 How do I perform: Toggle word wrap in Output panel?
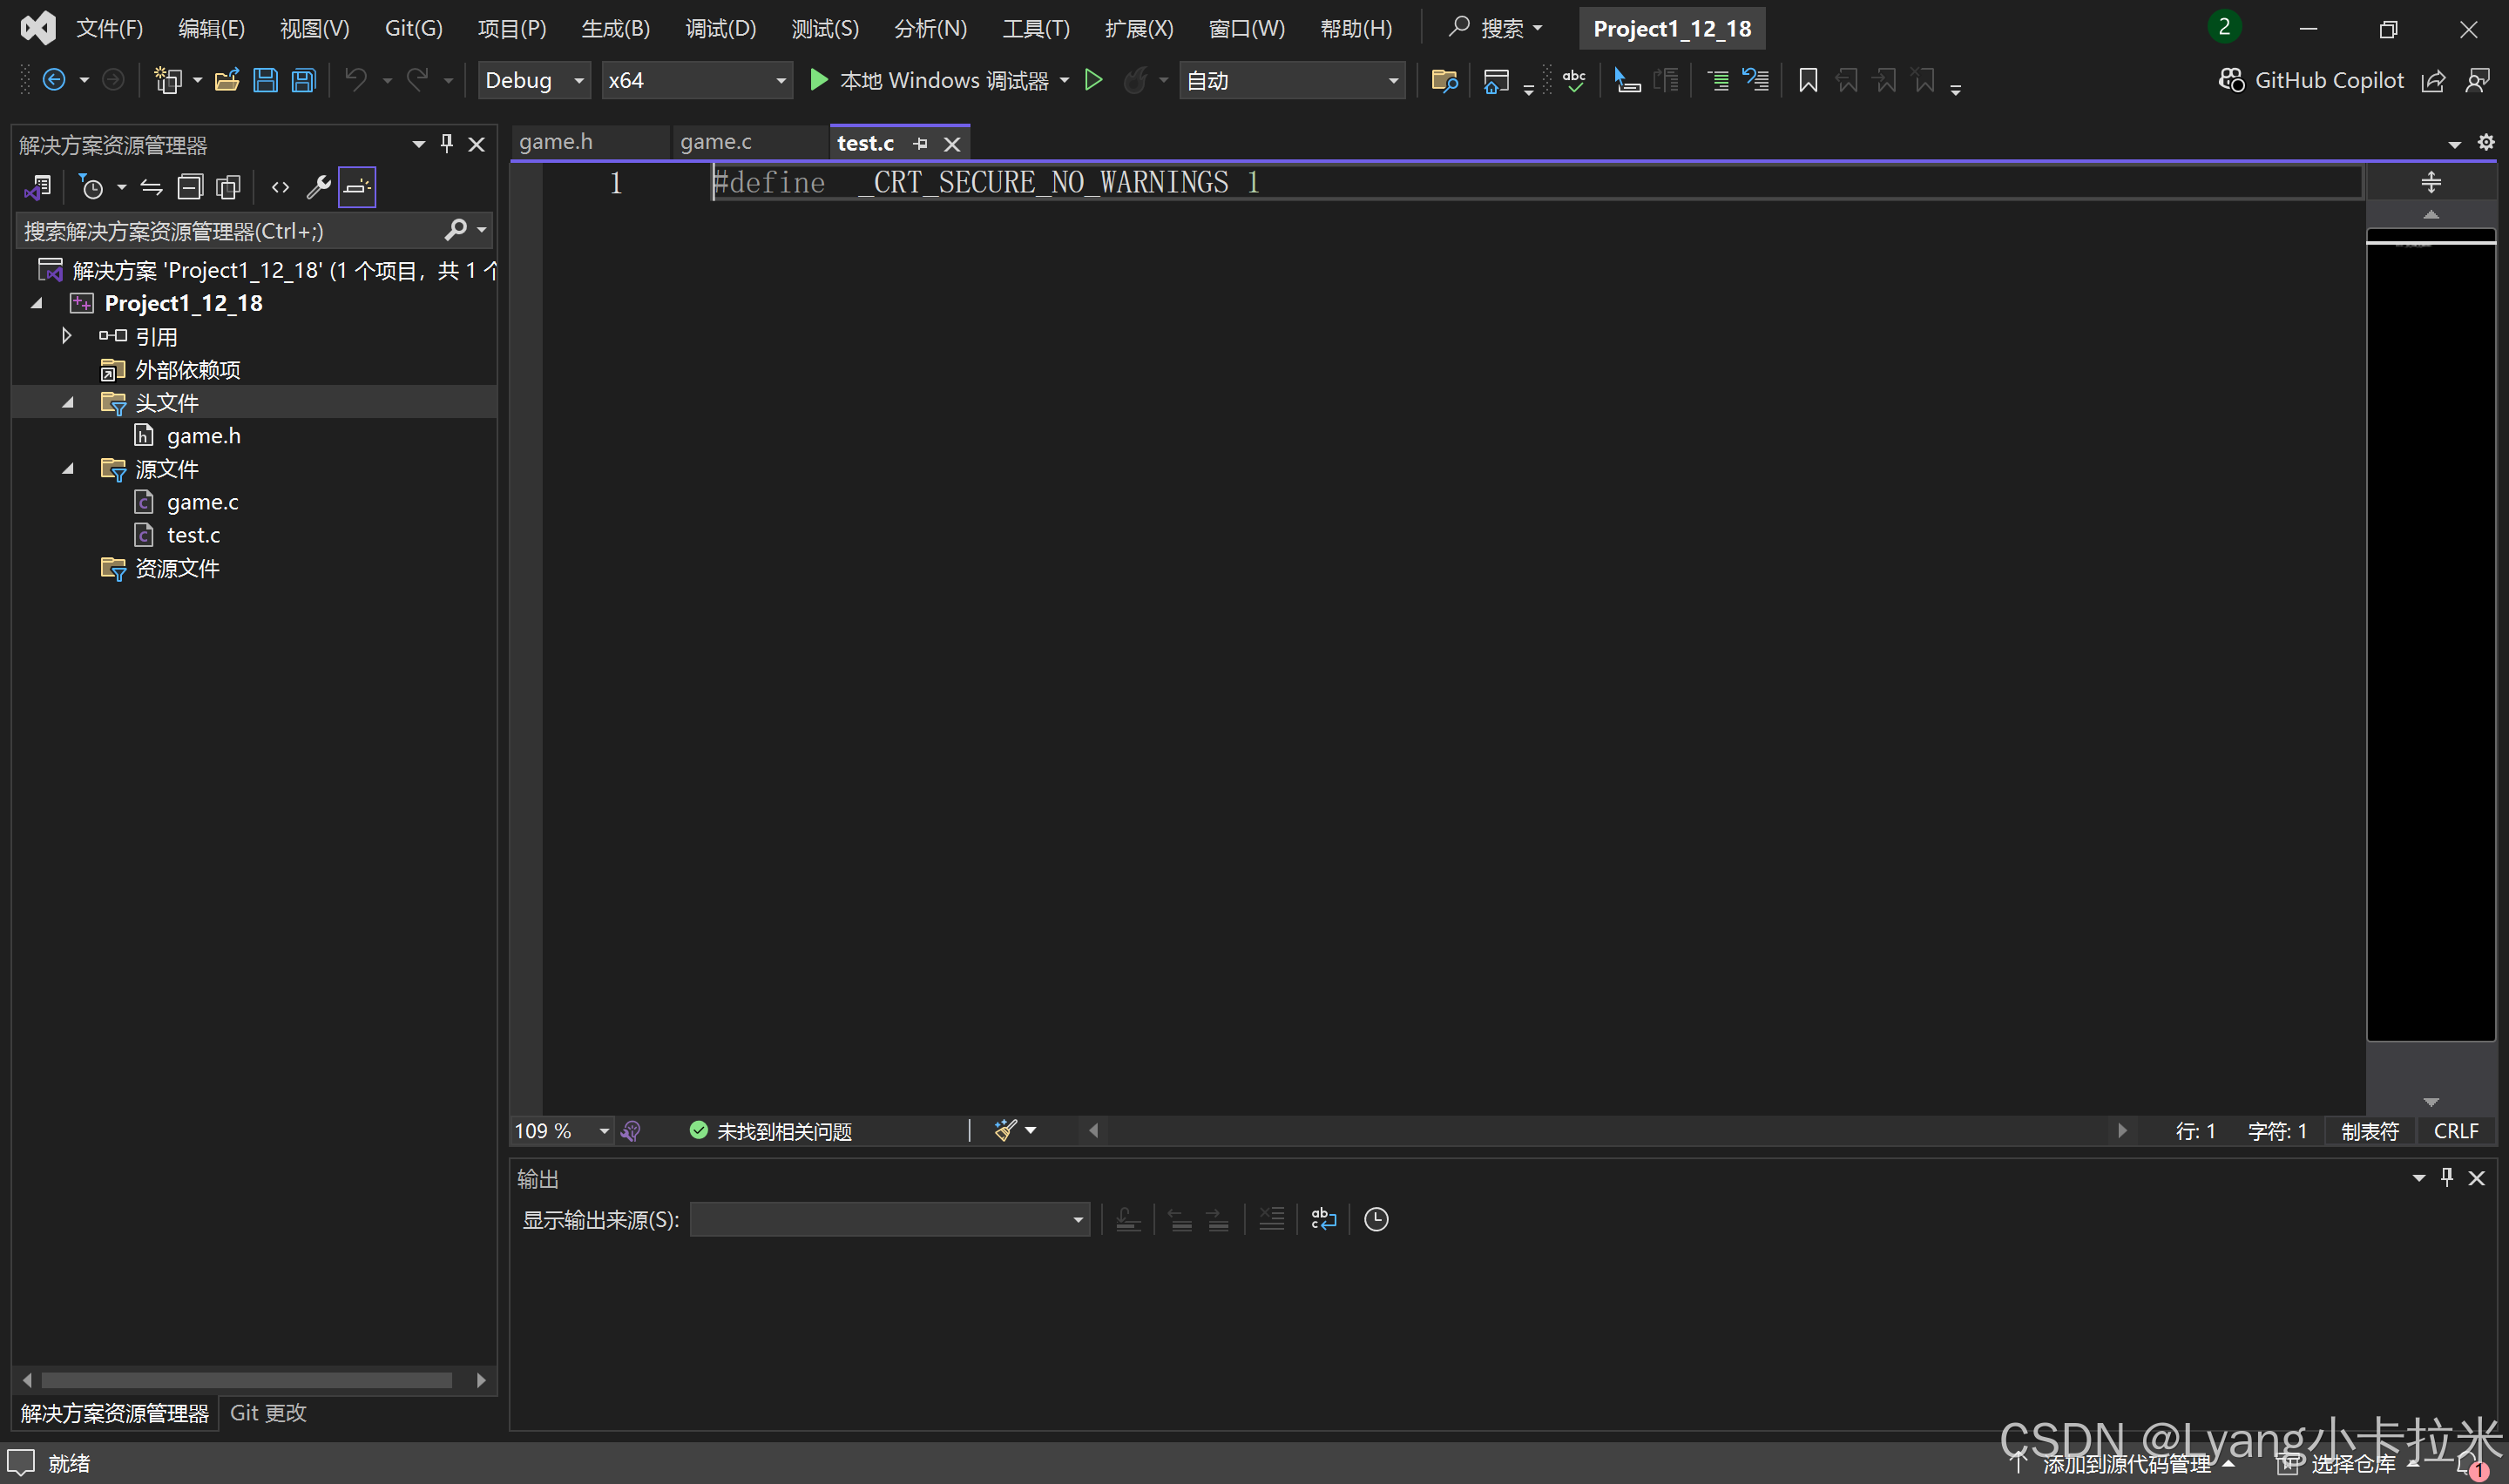pos(1323,1219)
